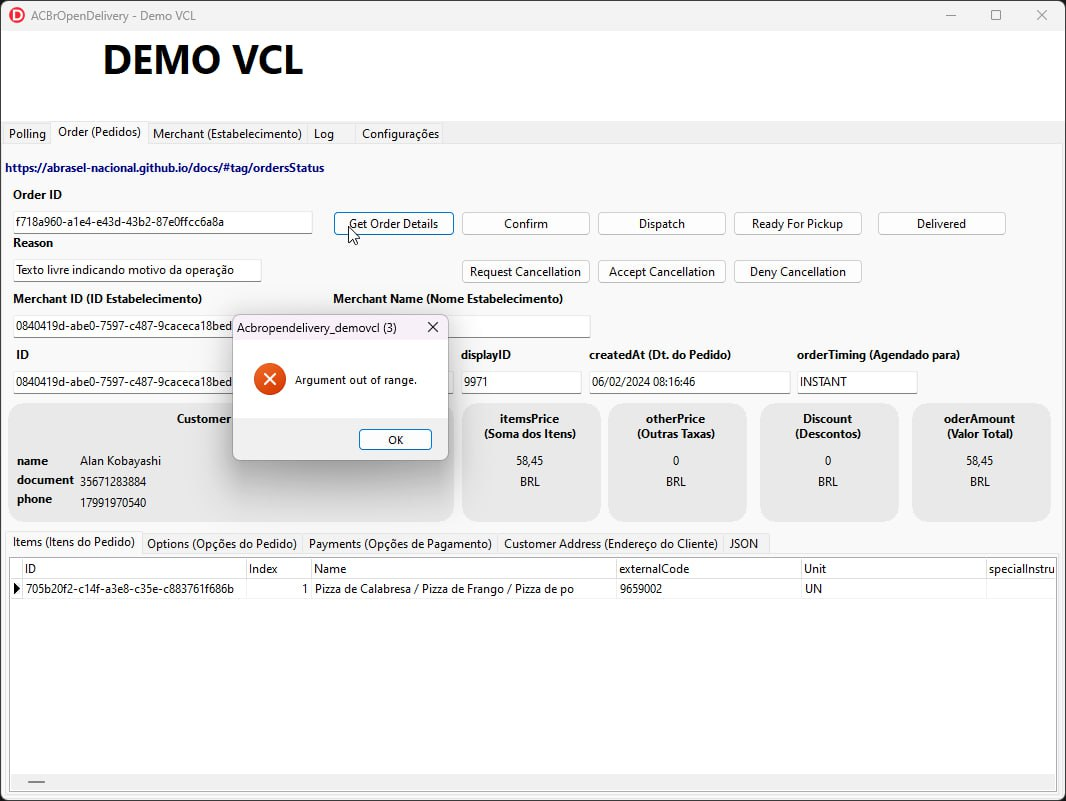The width and height of the screenshot is (1066, 801).
Task: Focus the Order ID input field
Action: pos(162,222)
